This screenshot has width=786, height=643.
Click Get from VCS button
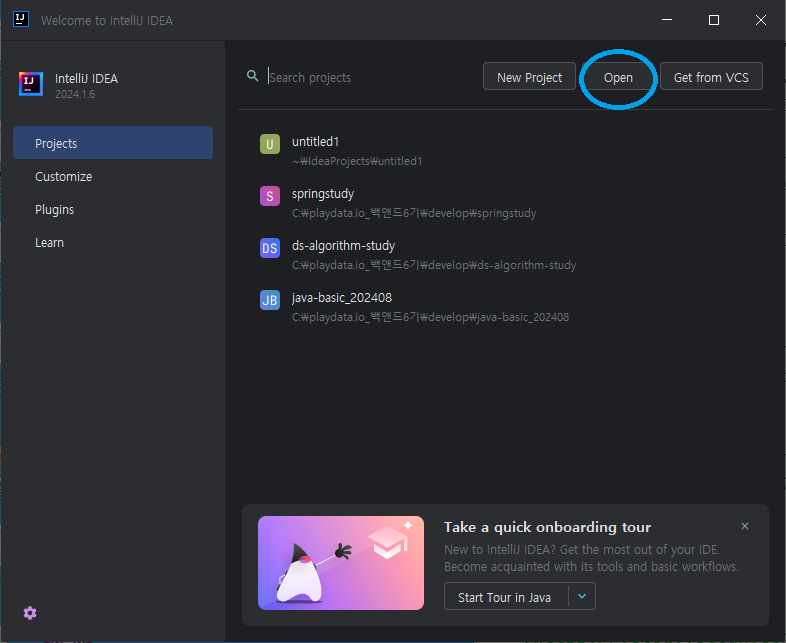click(x=711, y=77)
